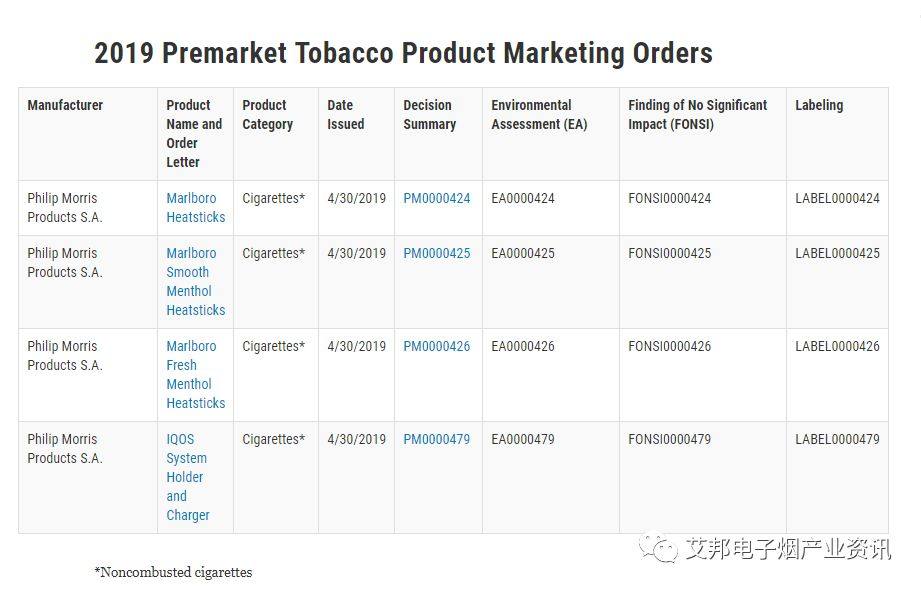
Task: Click the Labeling column header
Action: [819, 105]
